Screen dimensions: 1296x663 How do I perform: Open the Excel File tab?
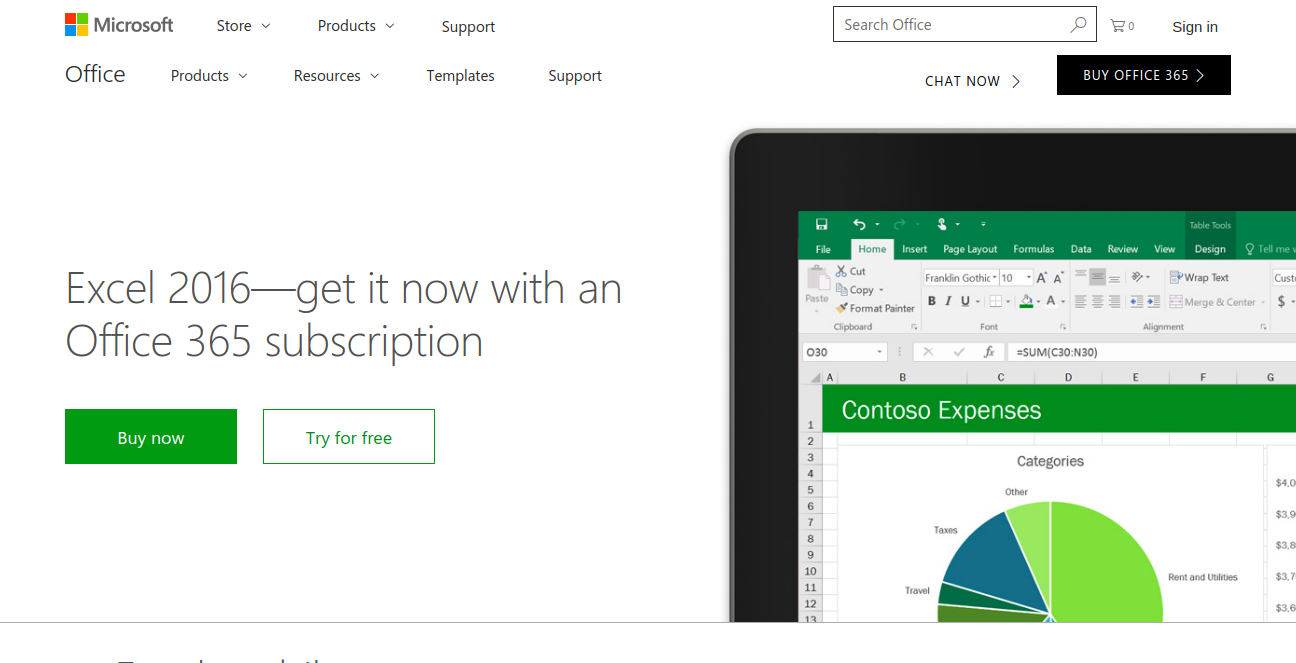[823, 249]
